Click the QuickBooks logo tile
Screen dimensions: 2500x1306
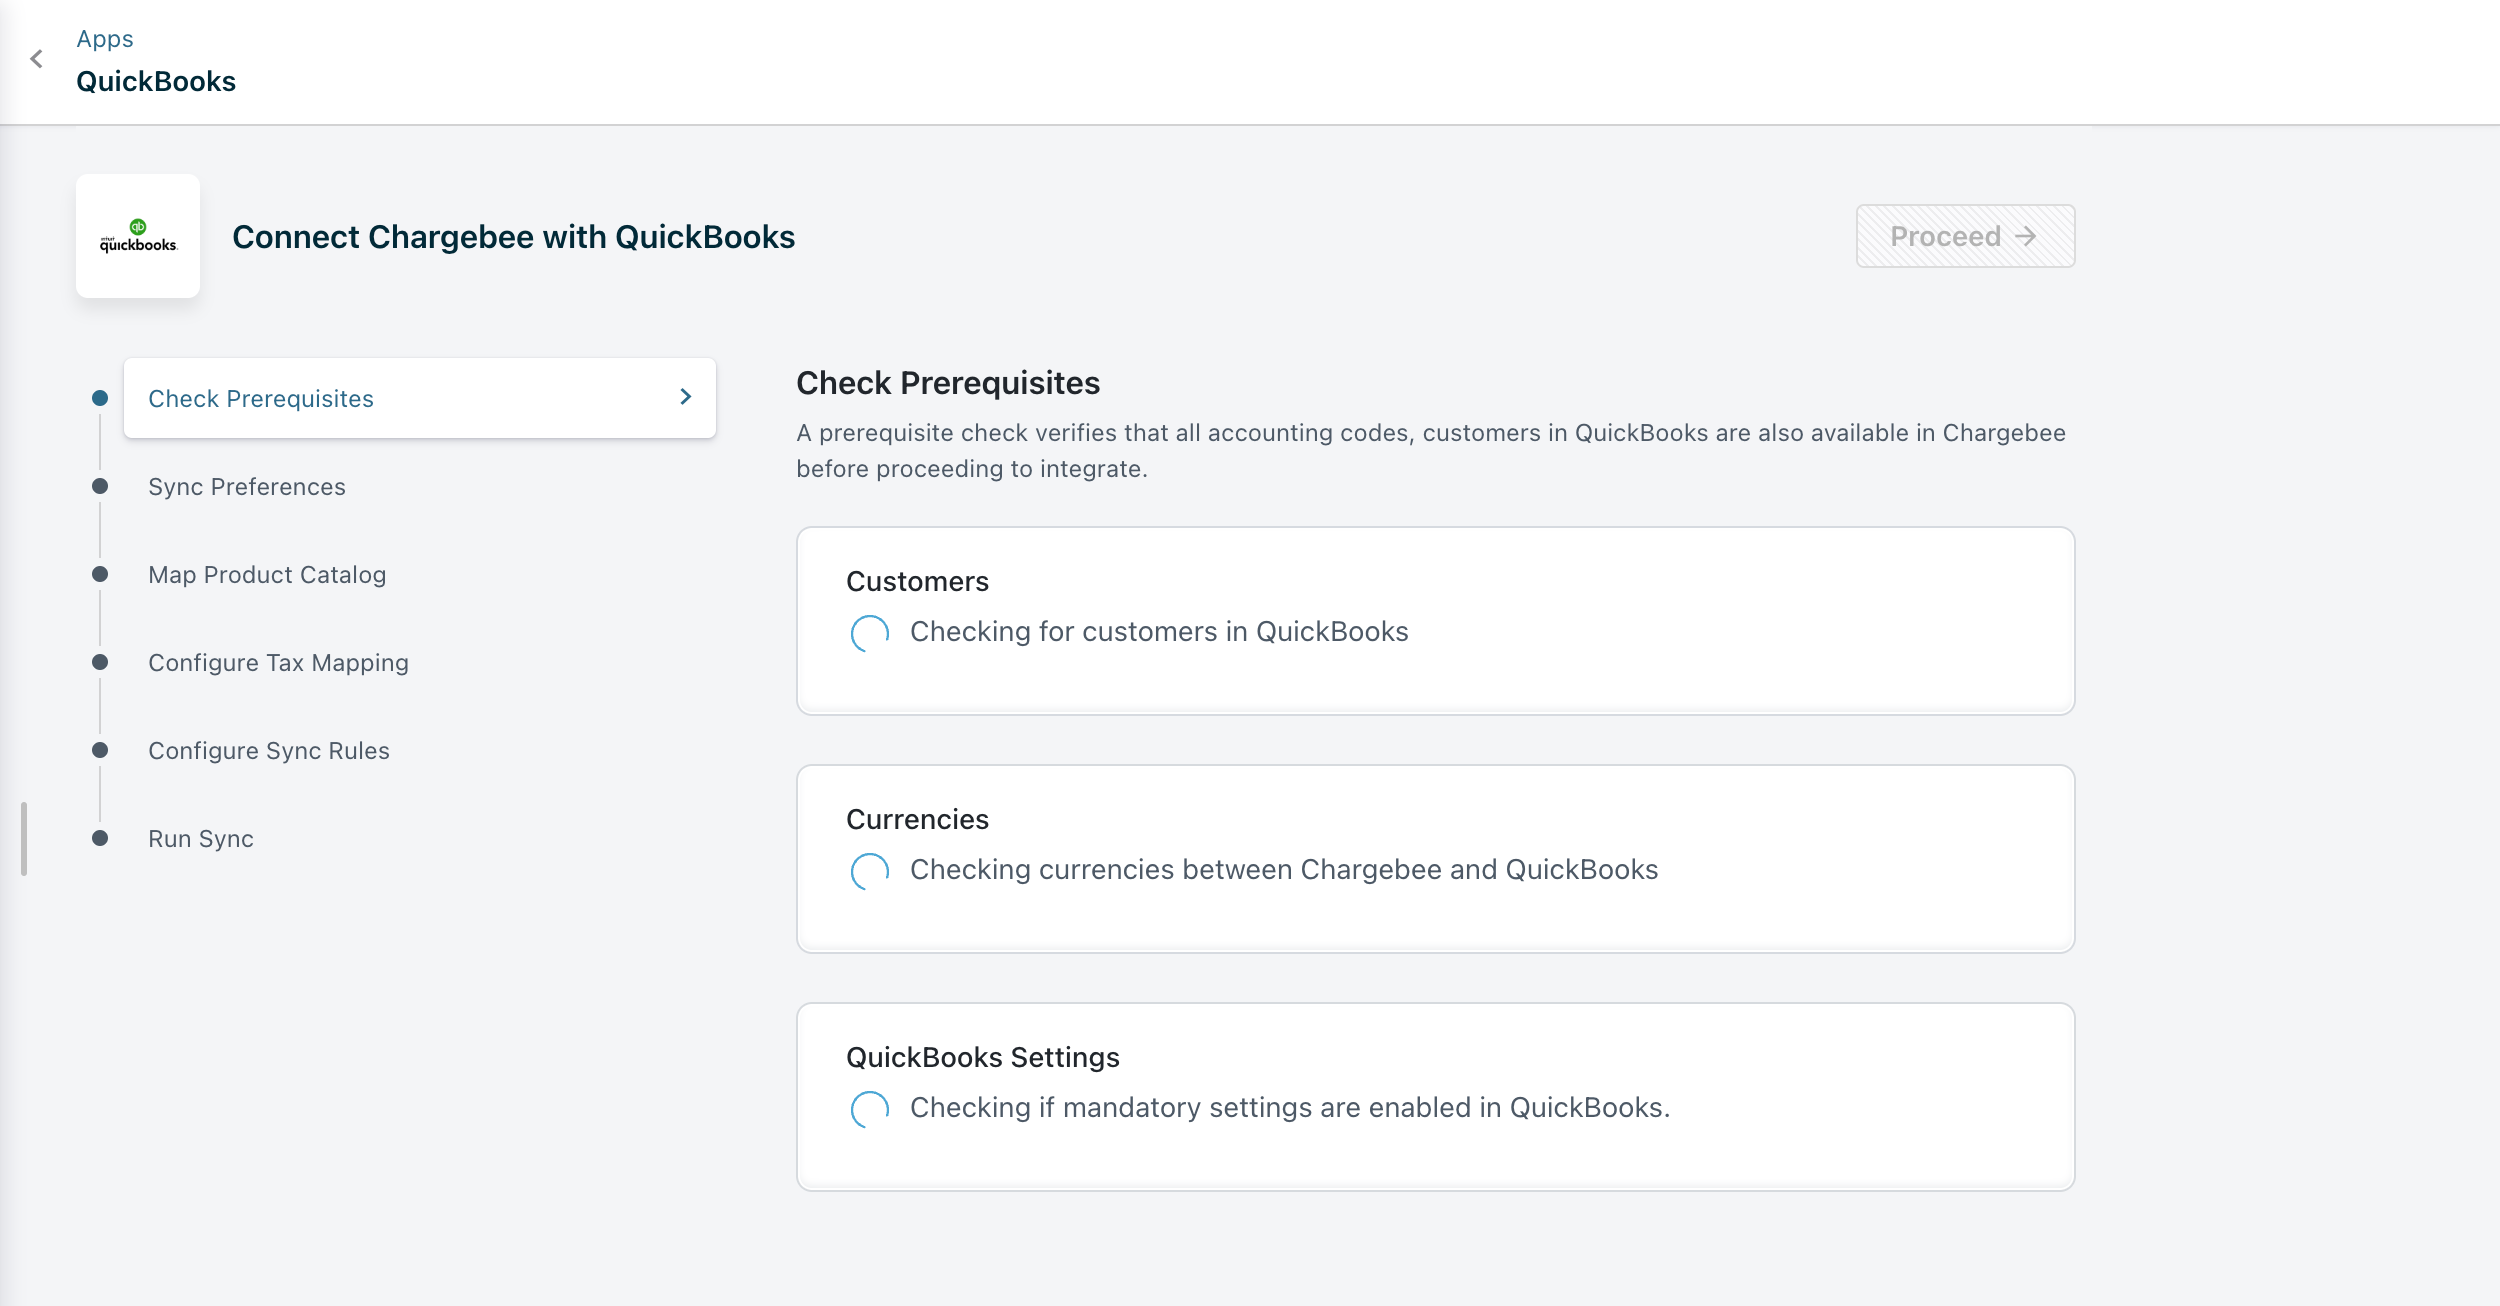pos(138,236)
